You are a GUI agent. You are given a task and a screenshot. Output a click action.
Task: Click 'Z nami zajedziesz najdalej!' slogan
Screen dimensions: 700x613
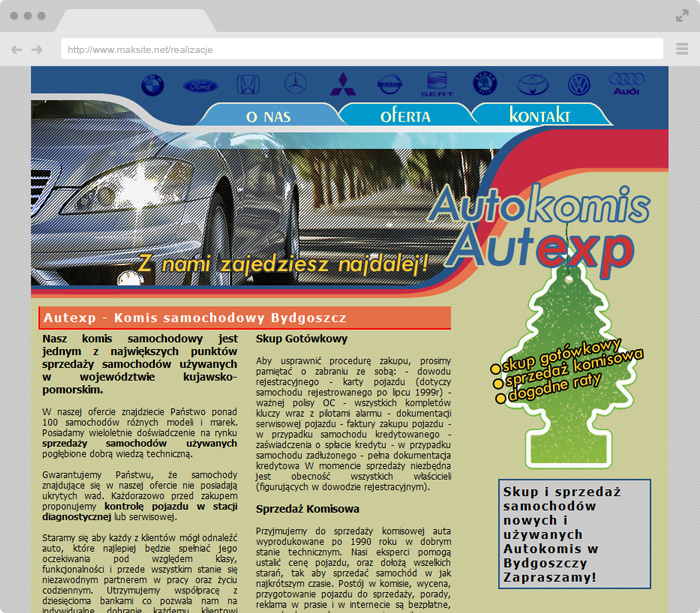point(283,264)
